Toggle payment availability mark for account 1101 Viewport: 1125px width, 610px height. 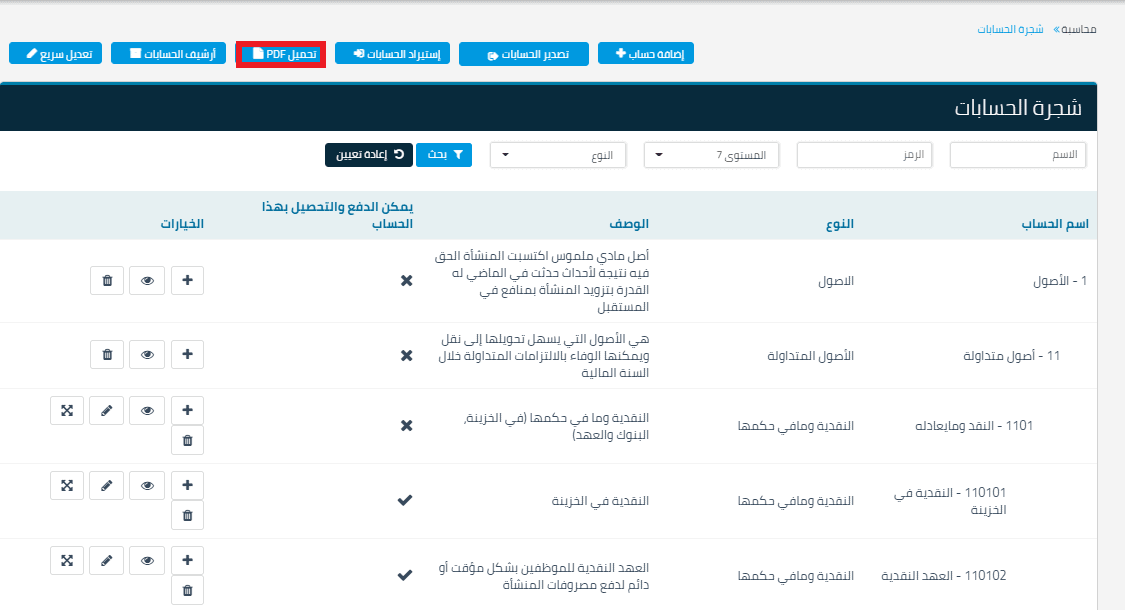tap(406, 425)
